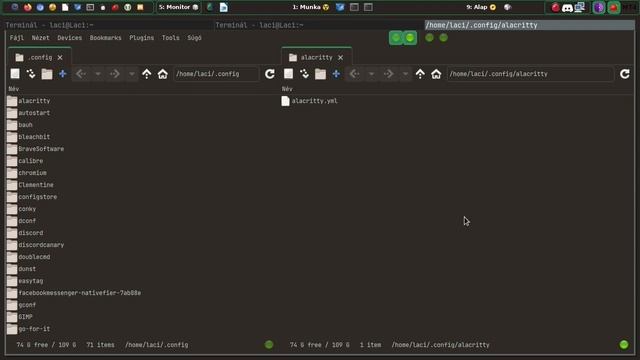Image resolution: width=640 pixels, height=360 pixels.
Task: Toggle second green panel button (panel 2)
Action: click(x=410, y=38)
